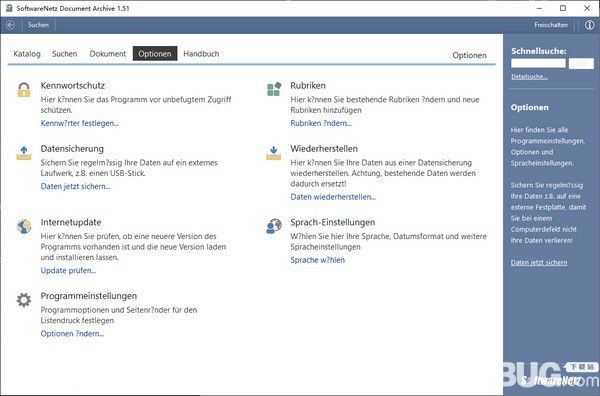Switch to the Katalog tab
This screenshot has width=600, height=396.
27,54
